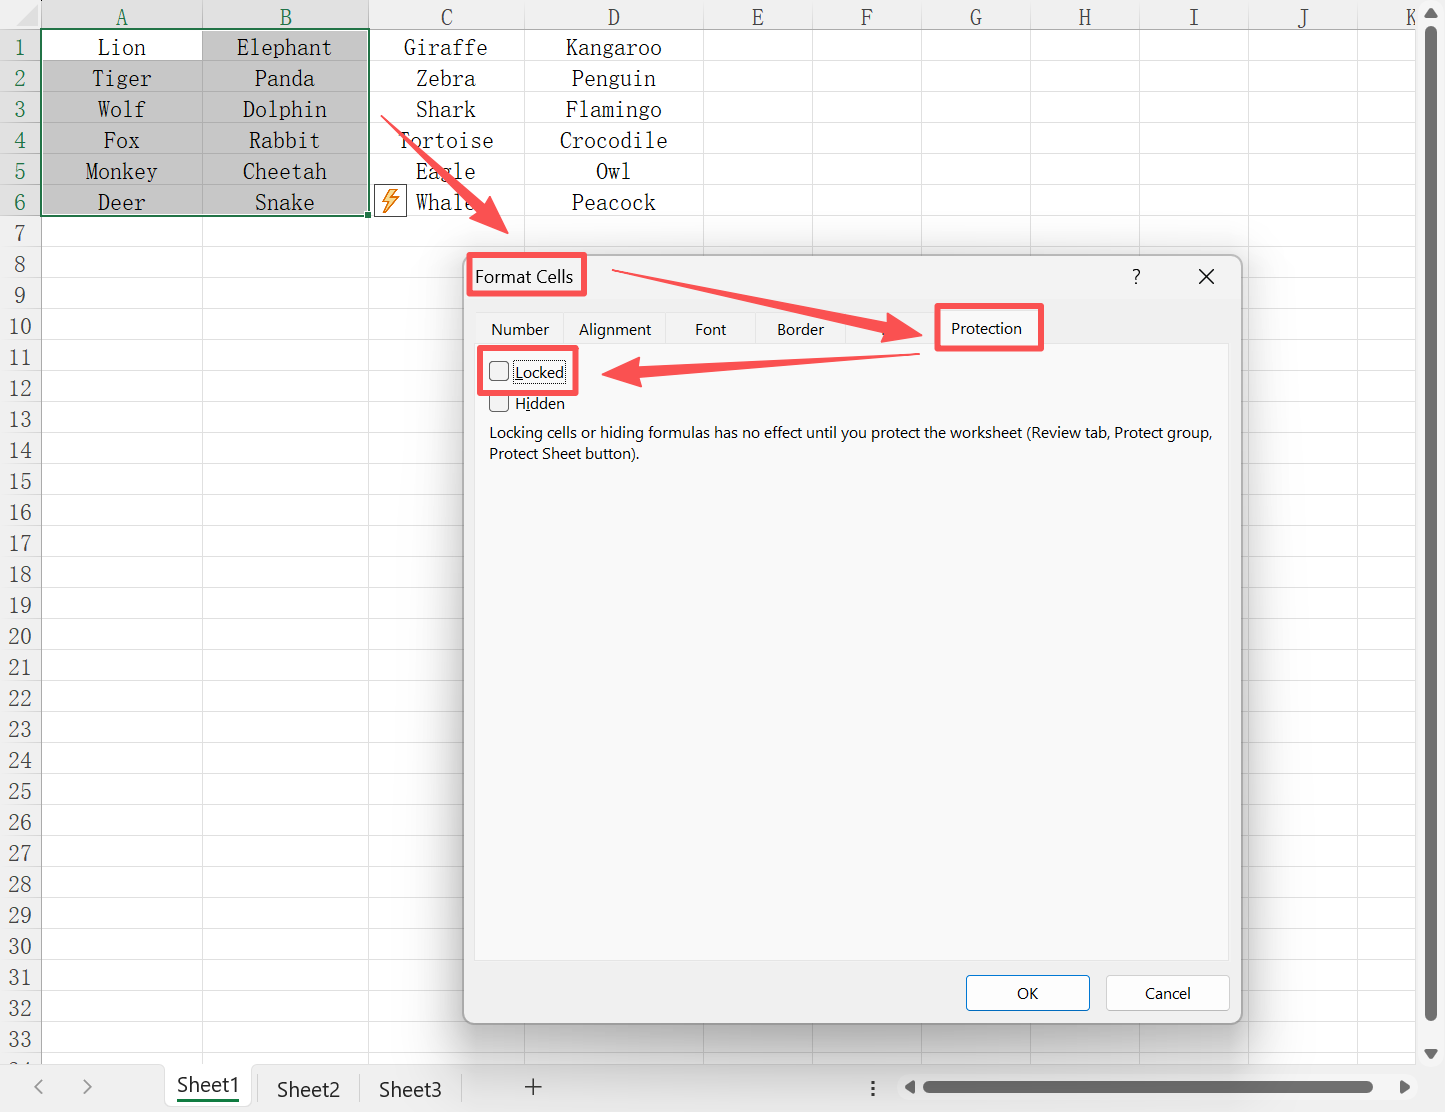Switch to the Font tab

[x=711, y=329]
